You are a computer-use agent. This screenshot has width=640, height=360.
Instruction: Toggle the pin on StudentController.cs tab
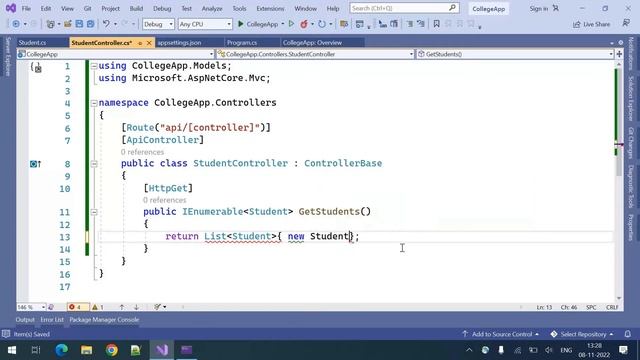pos(140,43)
